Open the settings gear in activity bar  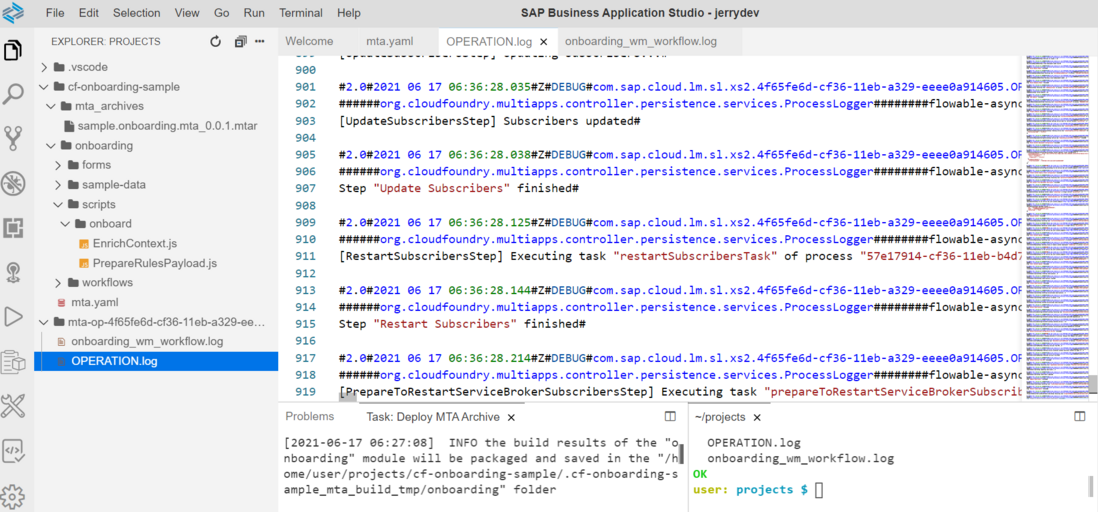pos(13,495)
